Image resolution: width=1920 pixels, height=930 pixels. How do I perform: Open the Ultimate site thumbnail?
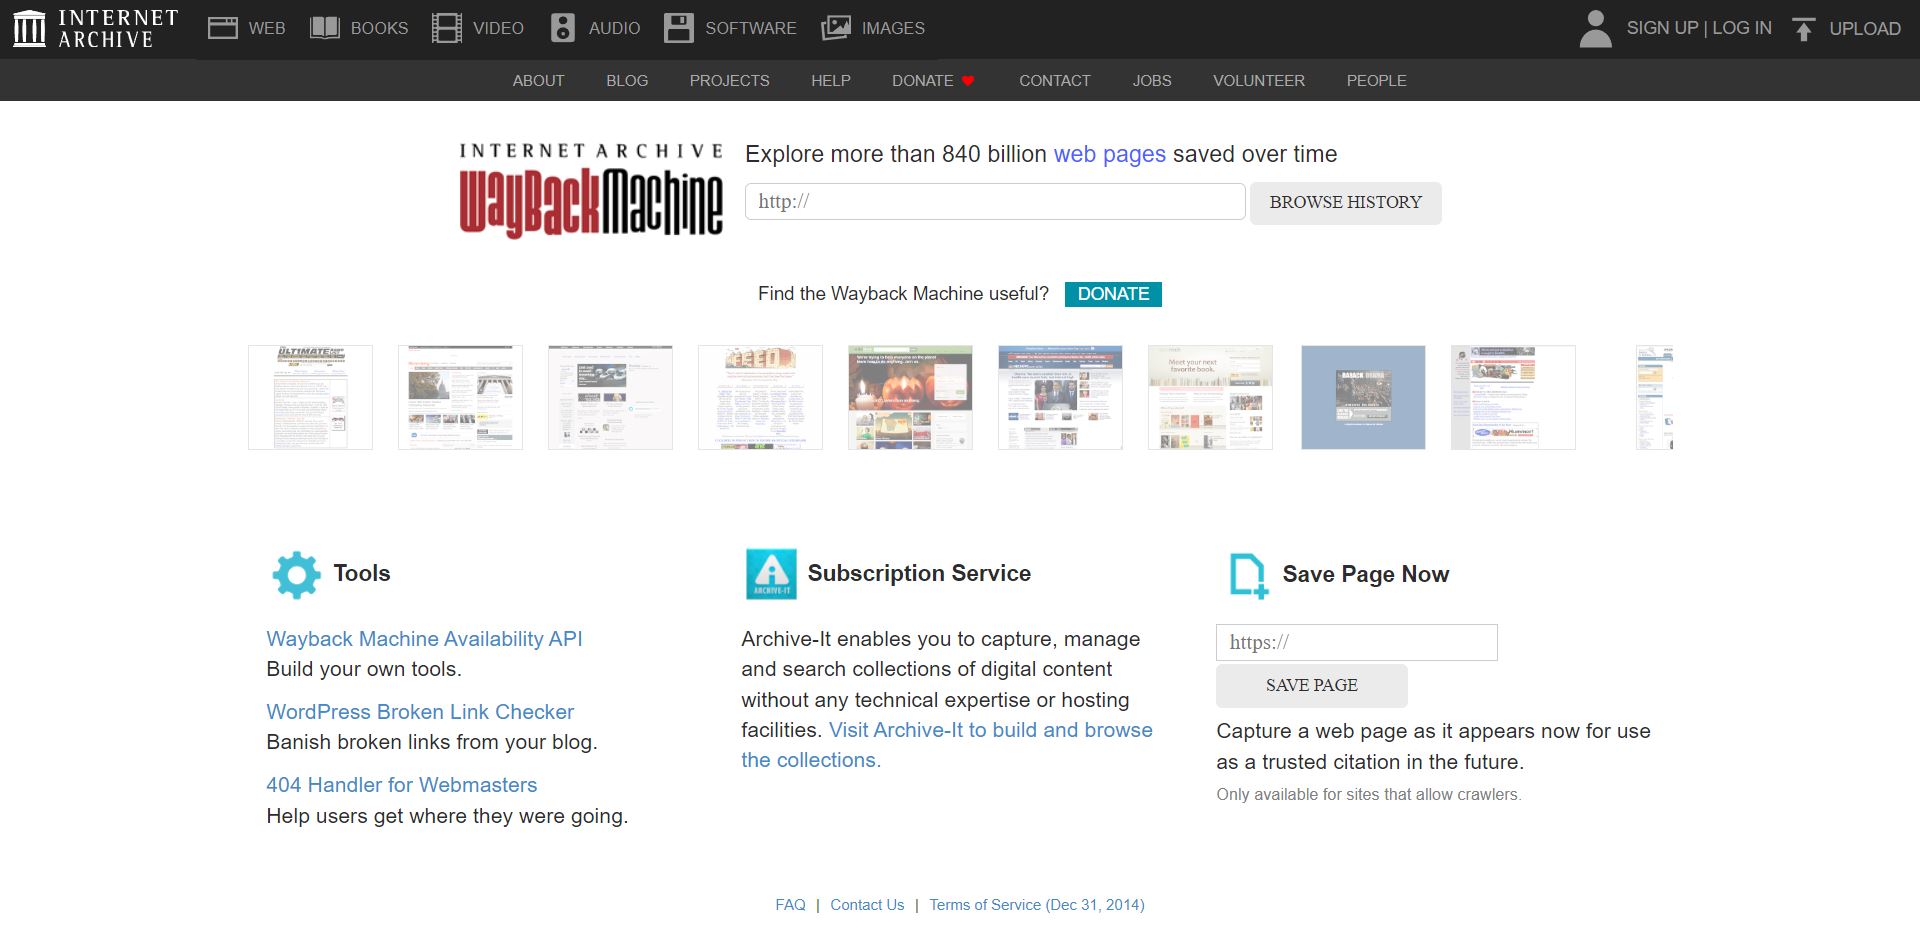[310, 398]
